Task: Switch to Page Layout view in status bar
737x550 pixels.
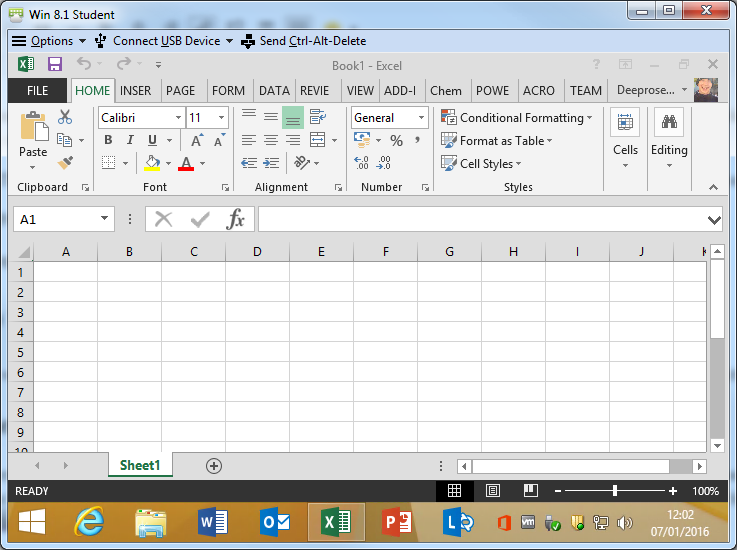Action: [492, 491]
